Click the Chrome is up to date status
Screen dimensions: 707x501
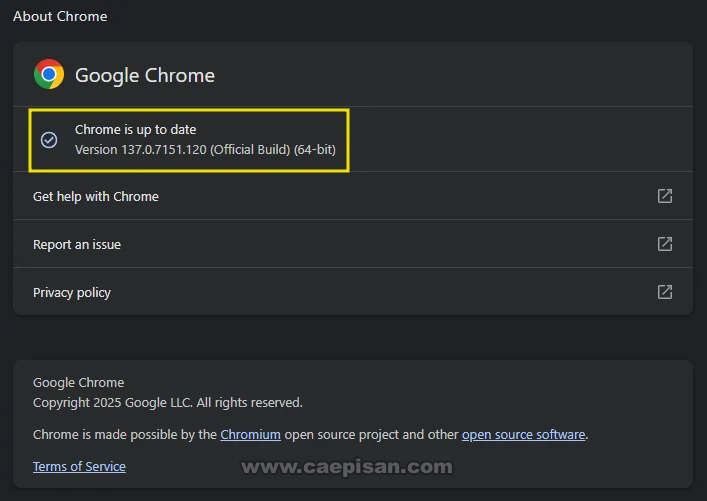tap(135, 129)
